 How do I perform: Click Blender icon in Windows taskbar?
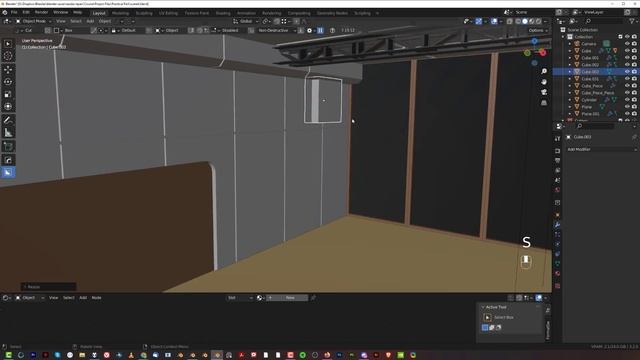[x=217, y=355]
